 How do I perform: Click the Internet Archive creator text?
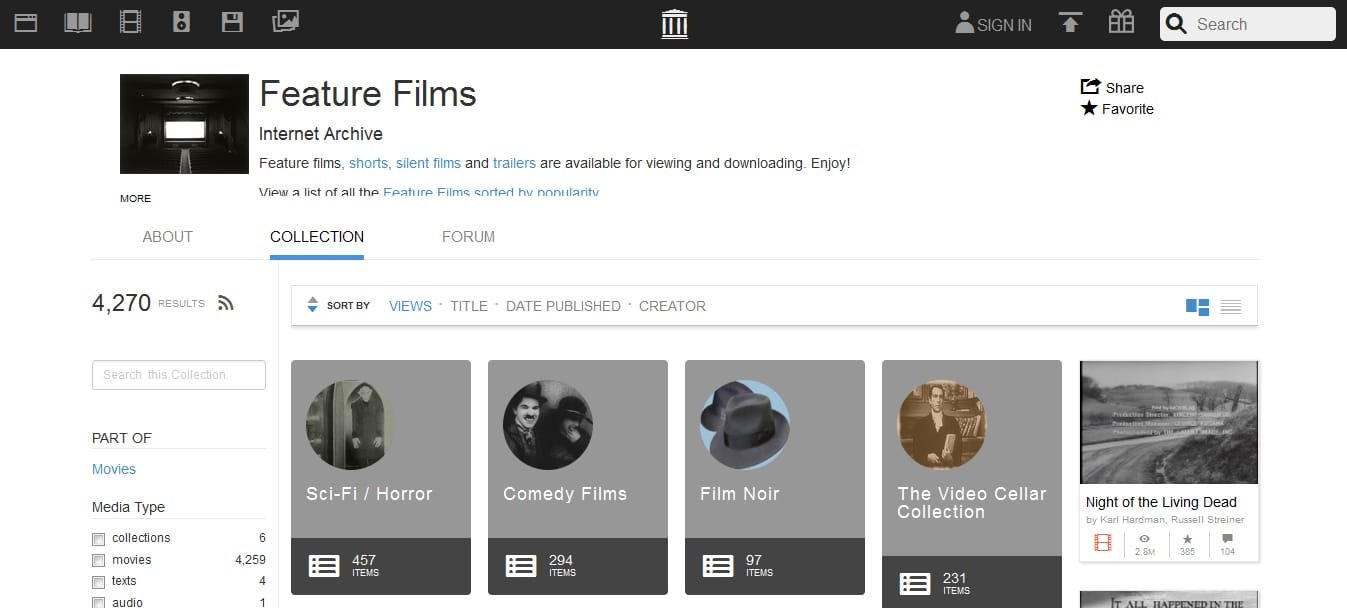(321, 134)
